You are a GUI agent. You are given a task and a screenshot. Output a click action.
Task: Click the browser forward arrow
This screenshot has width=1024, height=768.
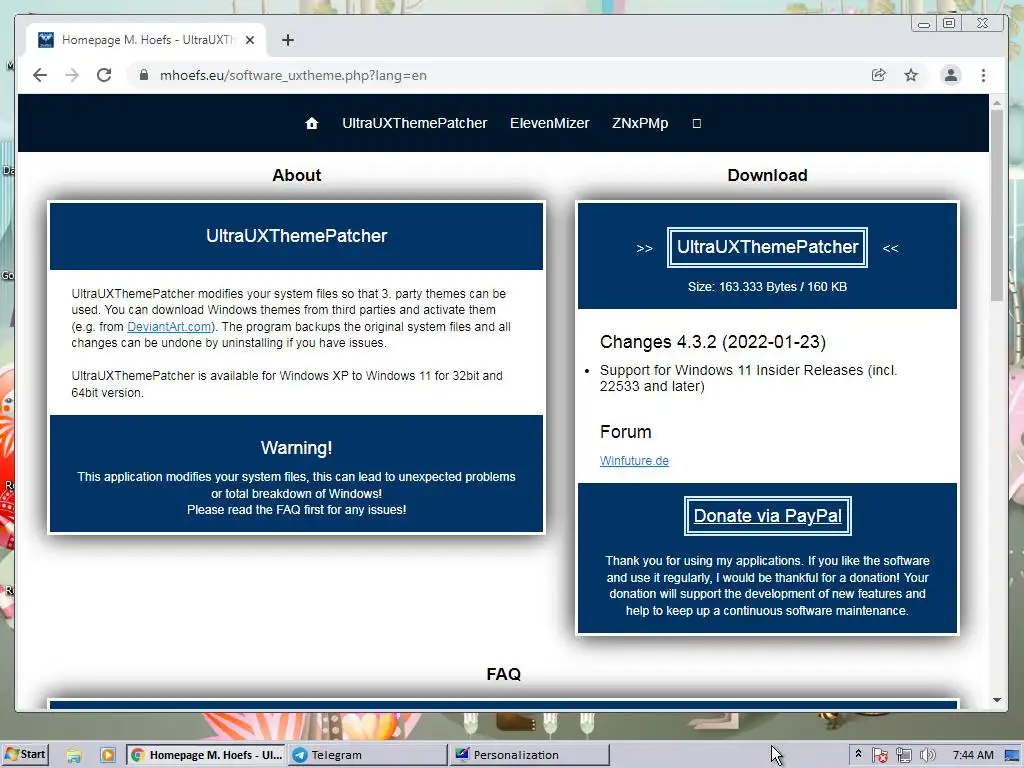tap(72, 75)
